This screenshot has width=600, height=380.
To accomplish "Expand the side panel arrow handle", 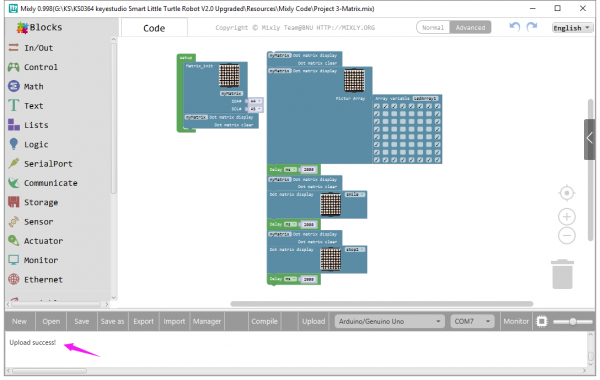I will click(589, 139).
